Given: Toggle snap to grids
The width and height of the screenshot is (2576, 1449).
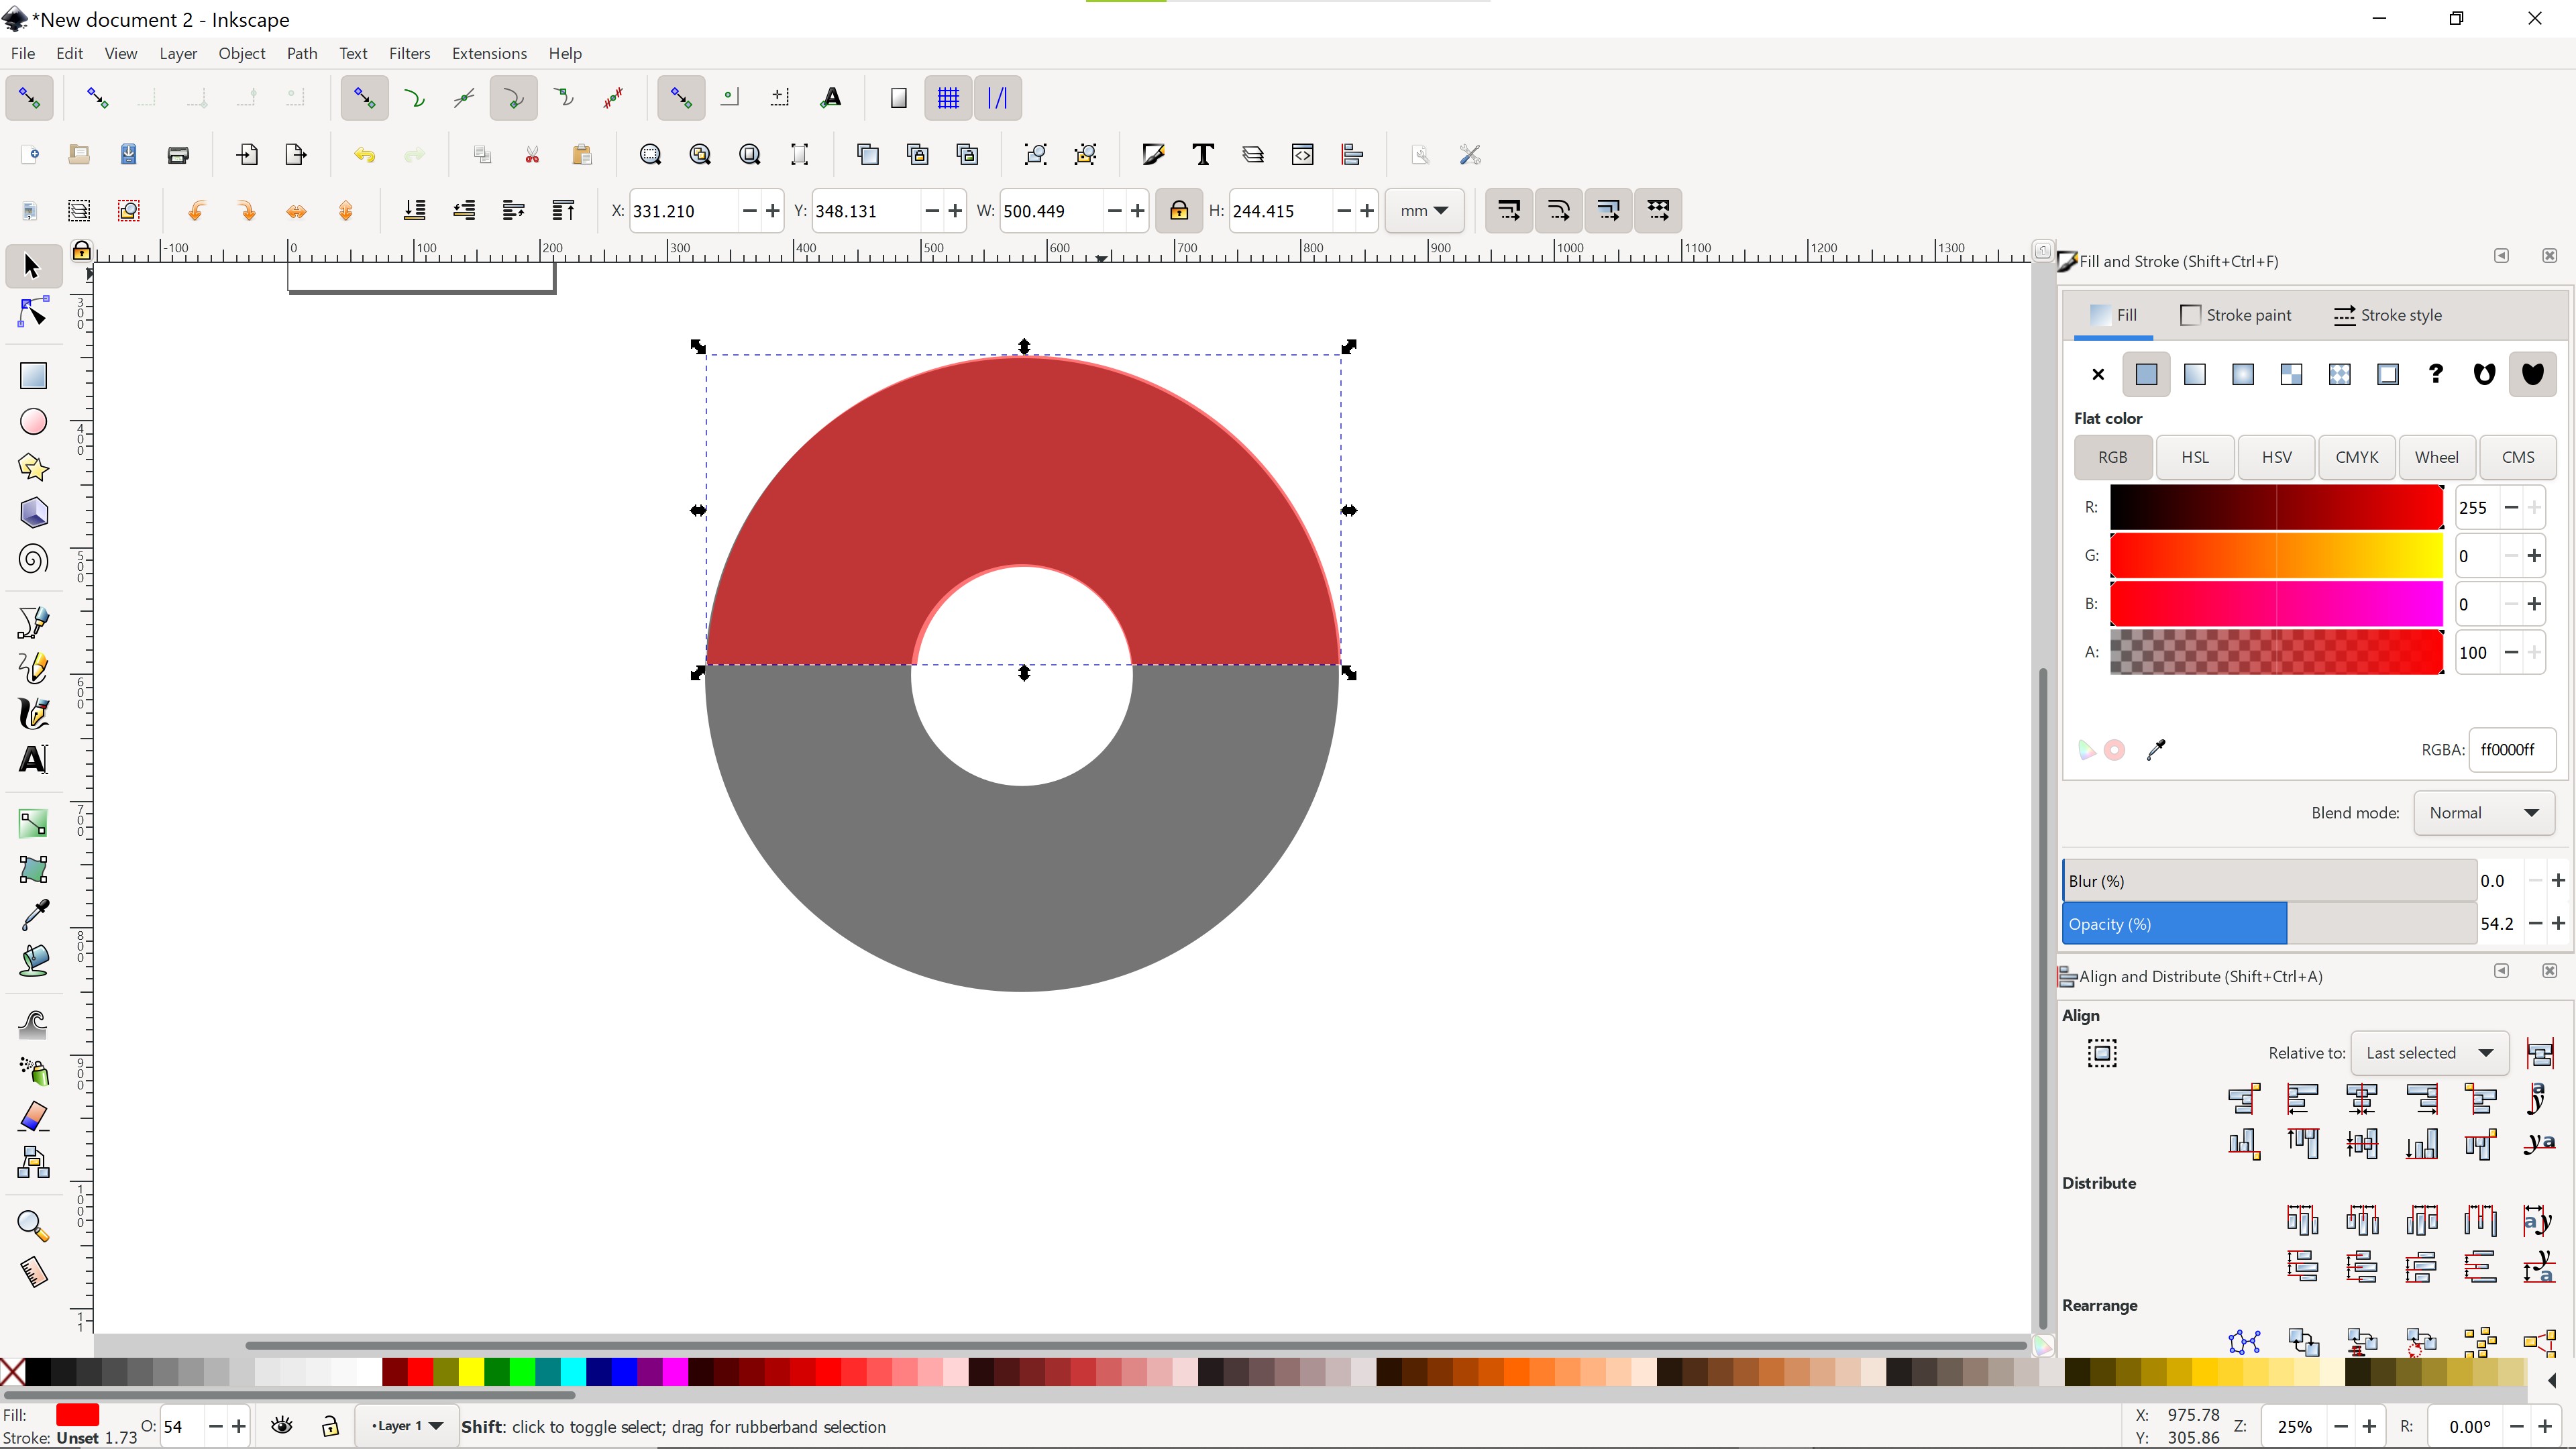Looking at the screenshot, I should pyautogui.click(x=947, y=98).
